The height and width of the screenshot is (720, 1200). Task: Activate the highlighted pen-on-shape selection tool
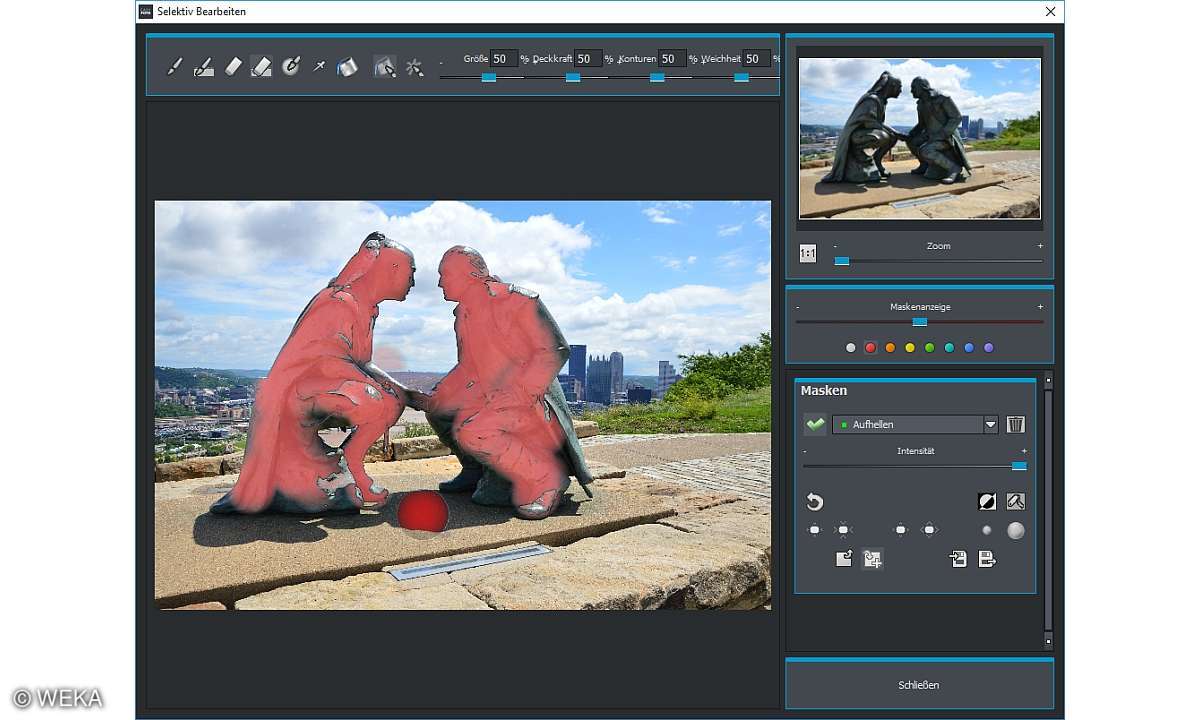(x=385, y=67)
